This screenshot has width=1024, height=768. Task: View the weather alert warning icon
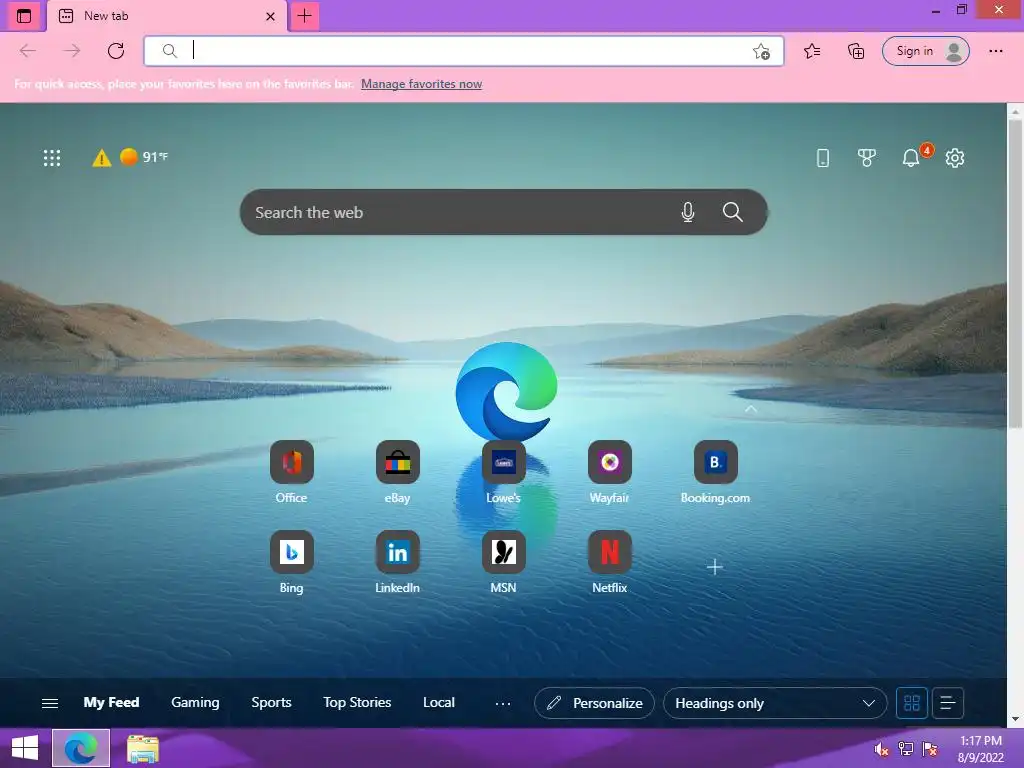(x=101, y=158)
